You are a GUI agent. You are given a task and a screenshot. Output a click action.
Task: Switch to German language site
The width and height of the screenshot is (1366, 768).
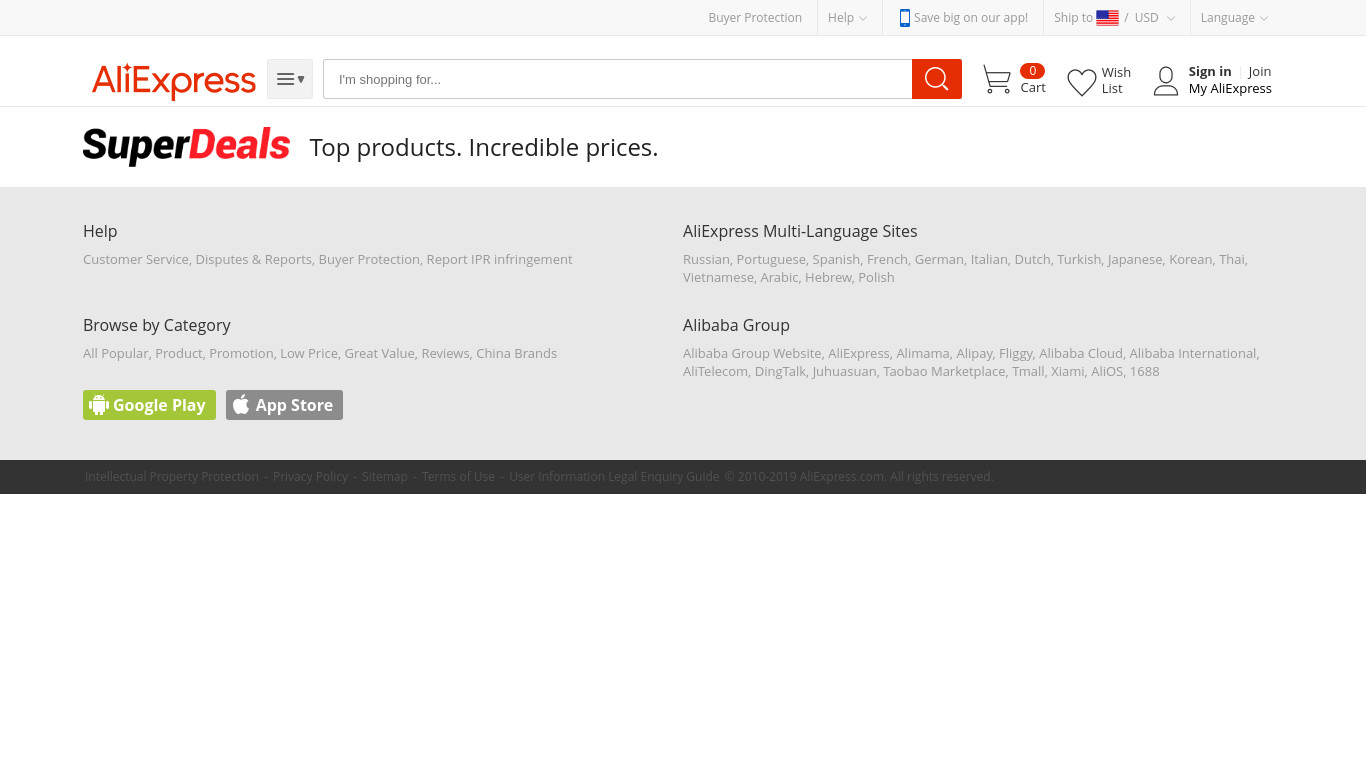939,259
